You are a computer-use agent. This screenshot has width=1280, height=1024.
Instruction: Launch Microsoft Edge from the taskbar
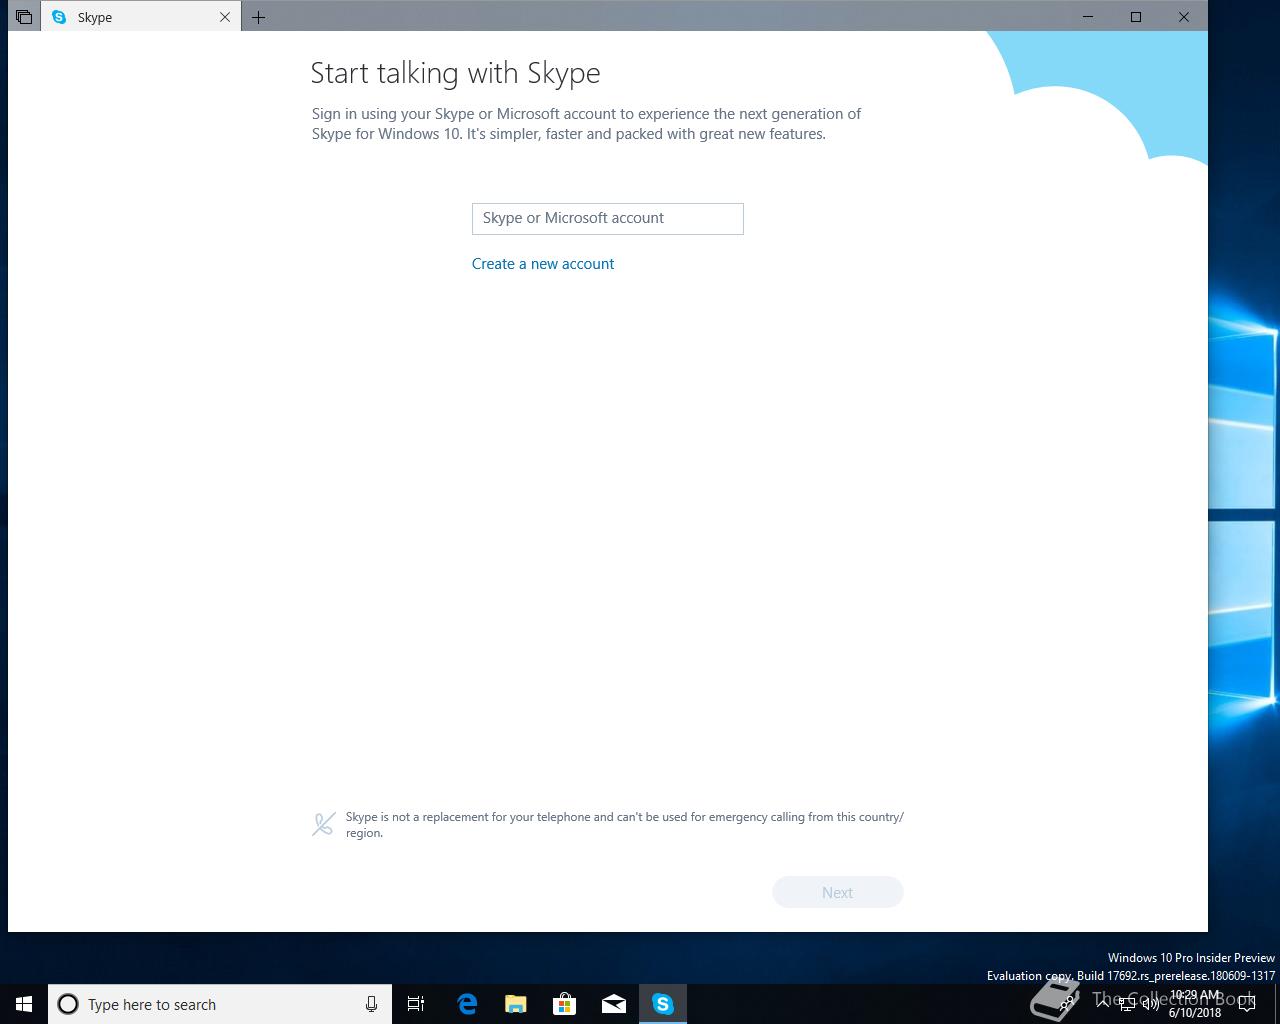[466, 1004]
